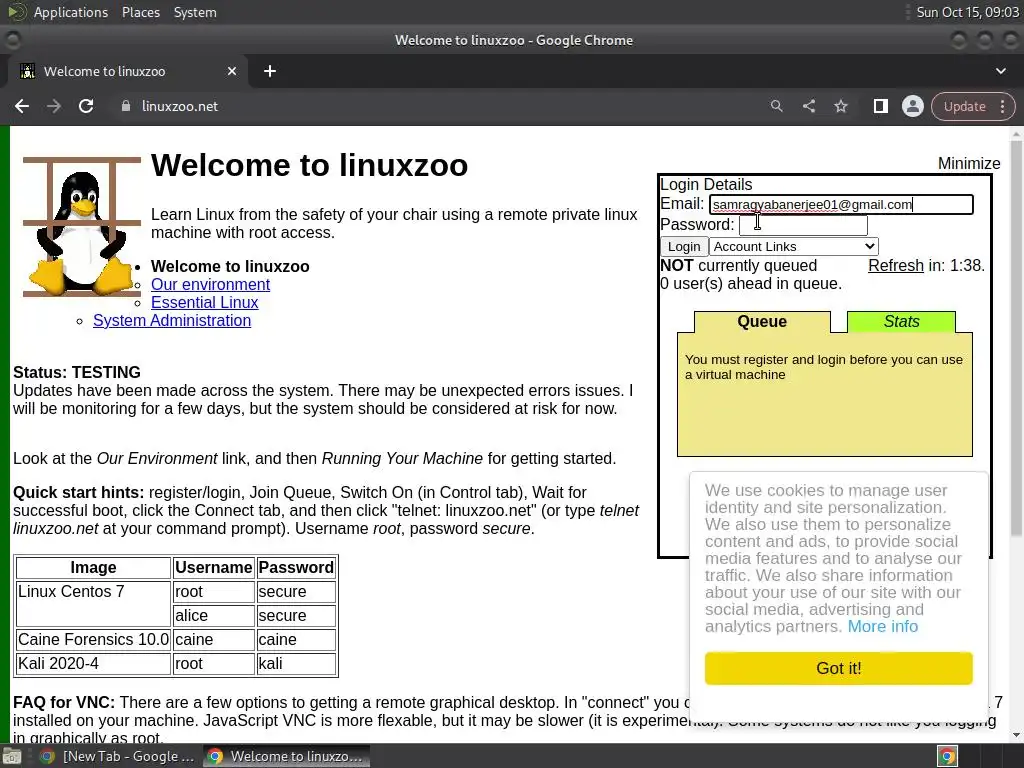Open the page search magnifier icon
The image size is (1024, 768).
776,106
